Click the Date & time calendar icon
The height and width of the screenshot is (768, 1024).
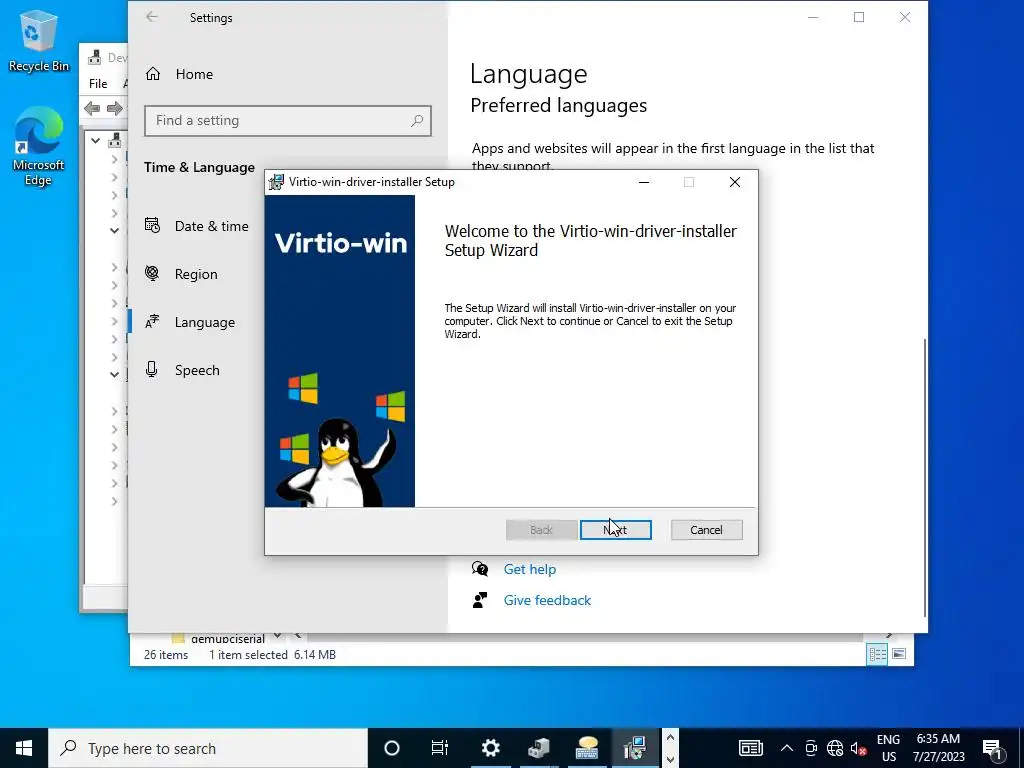tap(152, 225)
